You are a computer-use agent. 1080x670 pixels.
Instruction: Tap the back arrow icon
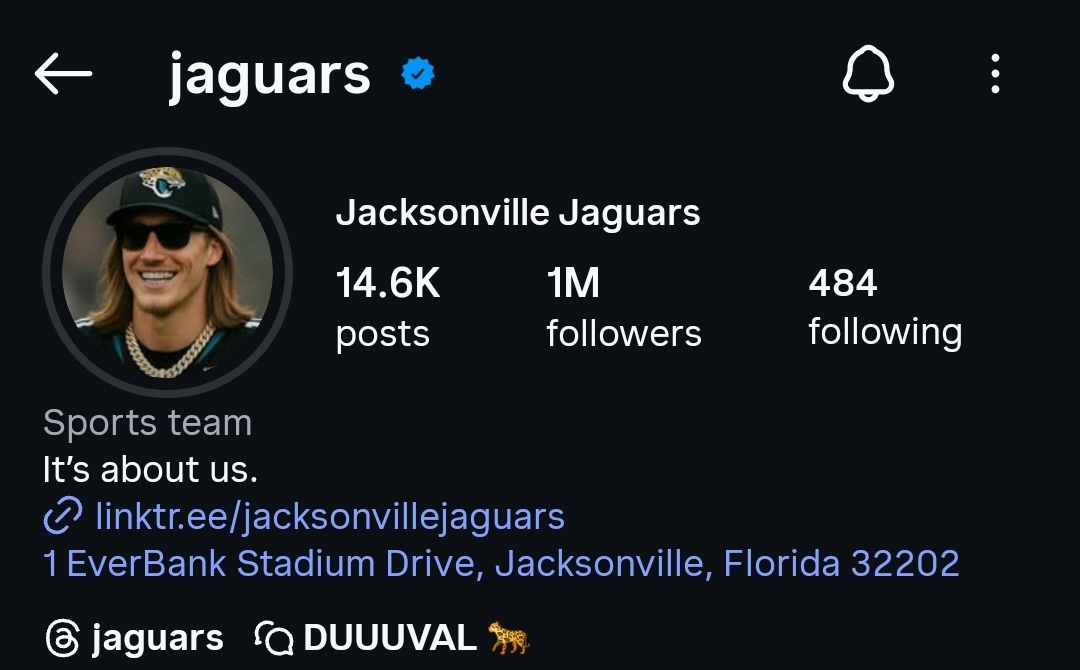coord(63,74)
